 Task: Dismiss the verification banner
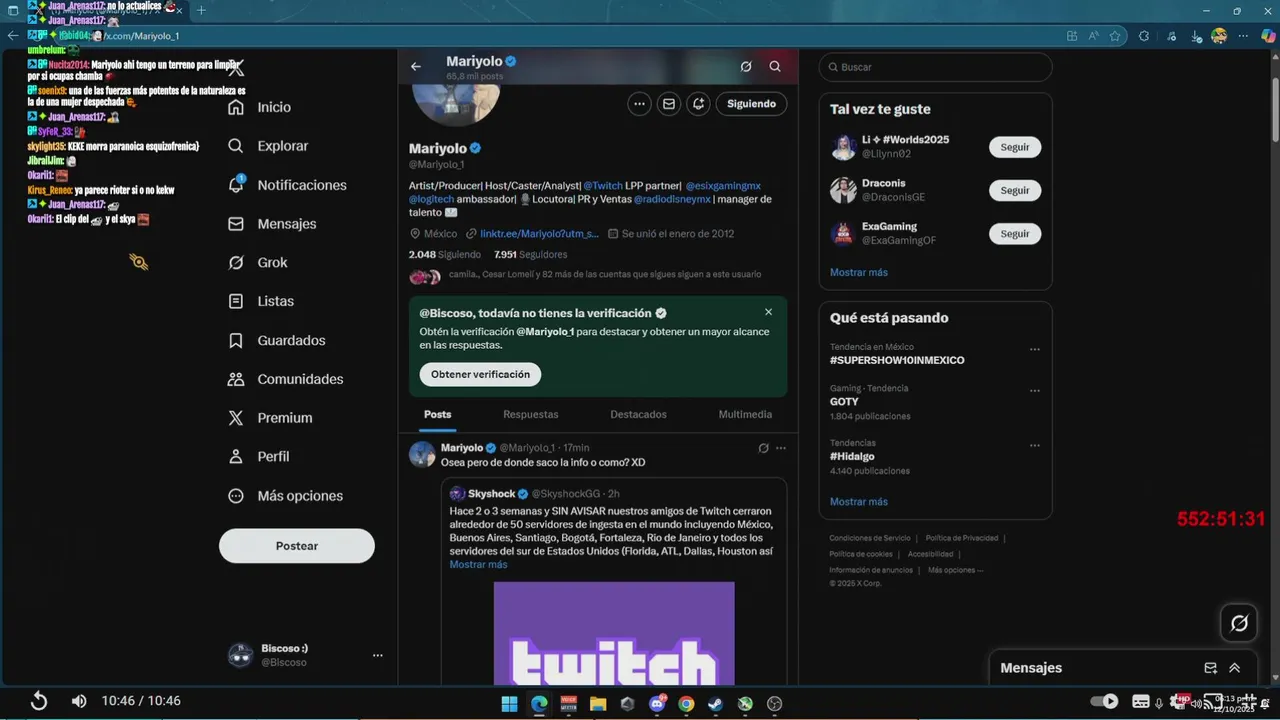point(768,312)
